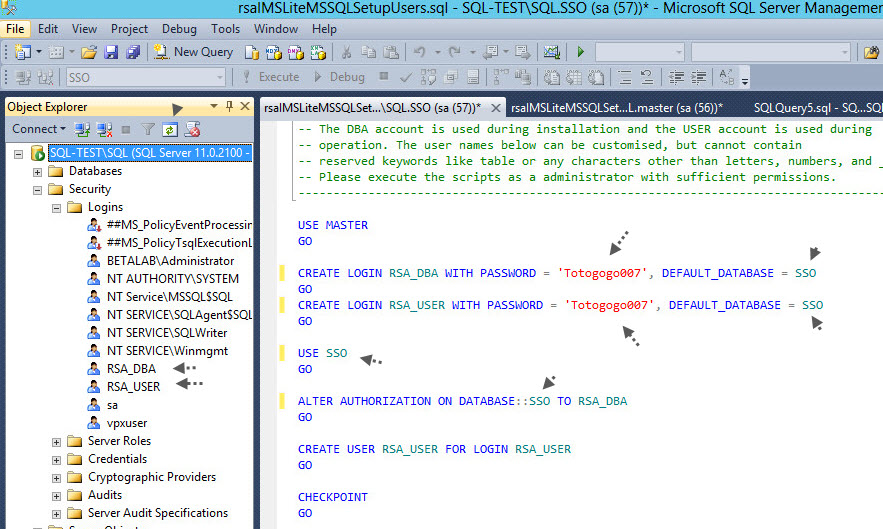Screen dimensions: 883x529
Task: Click the Specify Values for Template Parameters icon
Action: tap(727, 77)
